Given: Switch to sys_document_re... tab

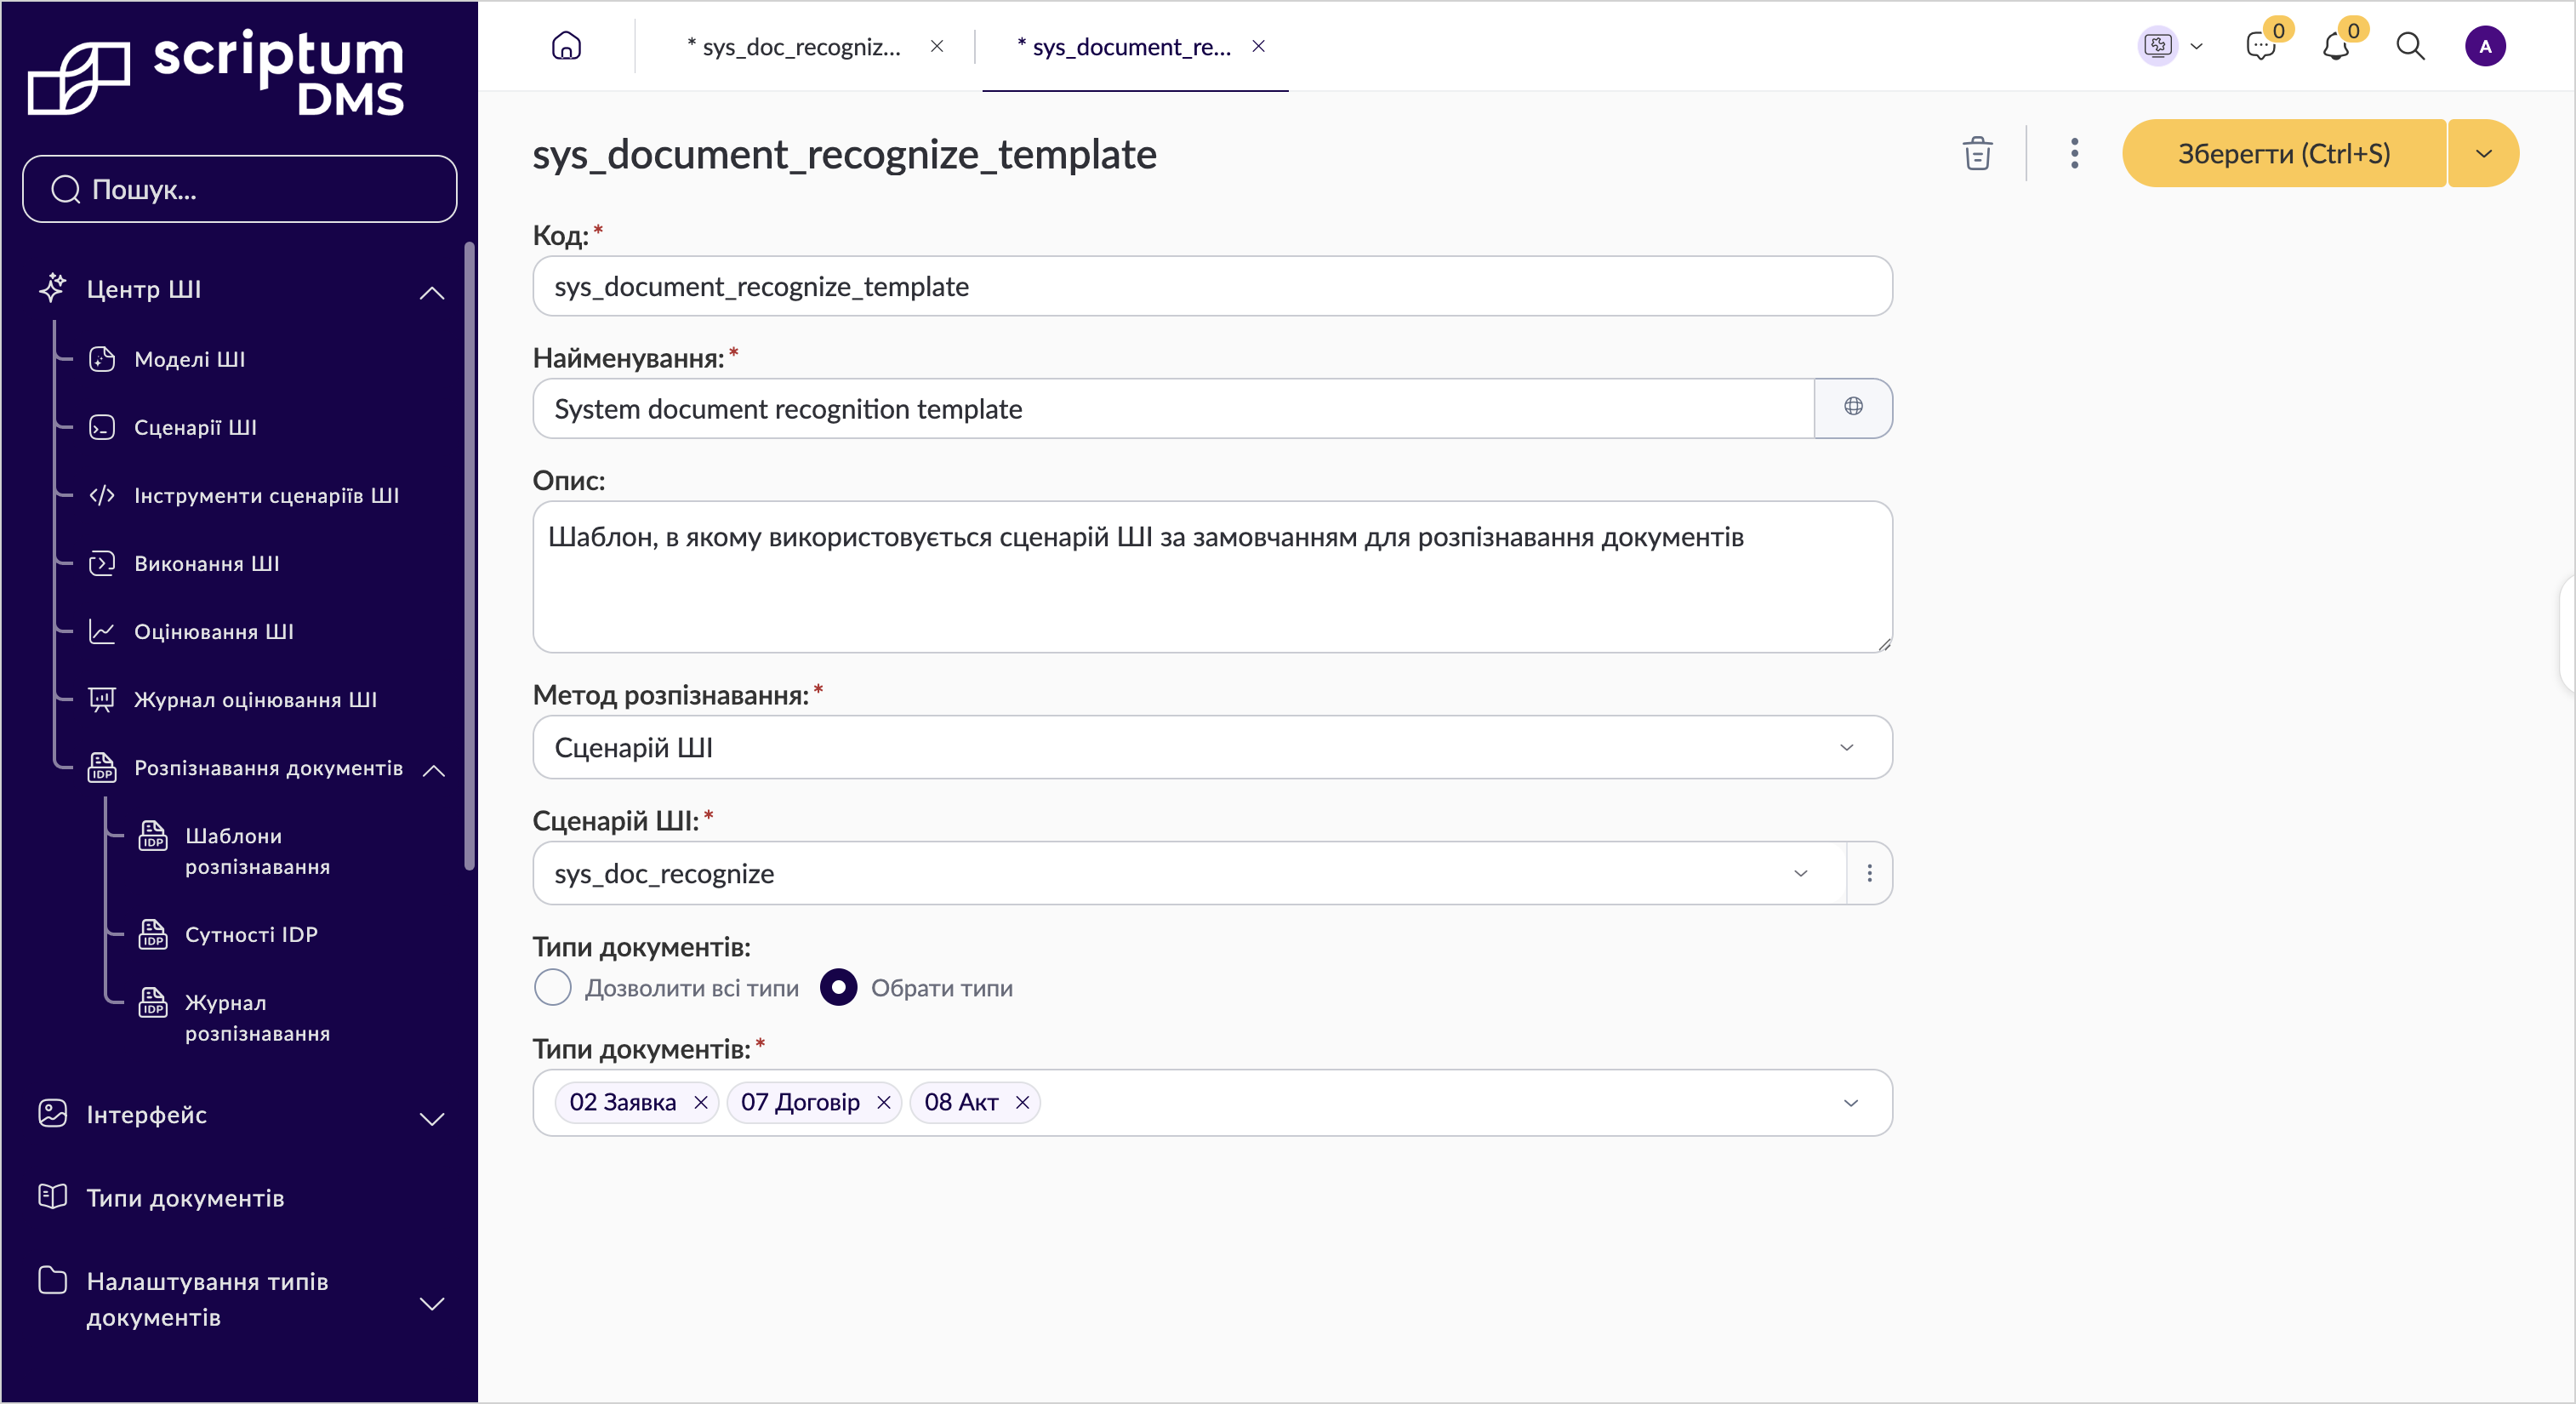Looking at the screenshot, I should point(1125,46).
